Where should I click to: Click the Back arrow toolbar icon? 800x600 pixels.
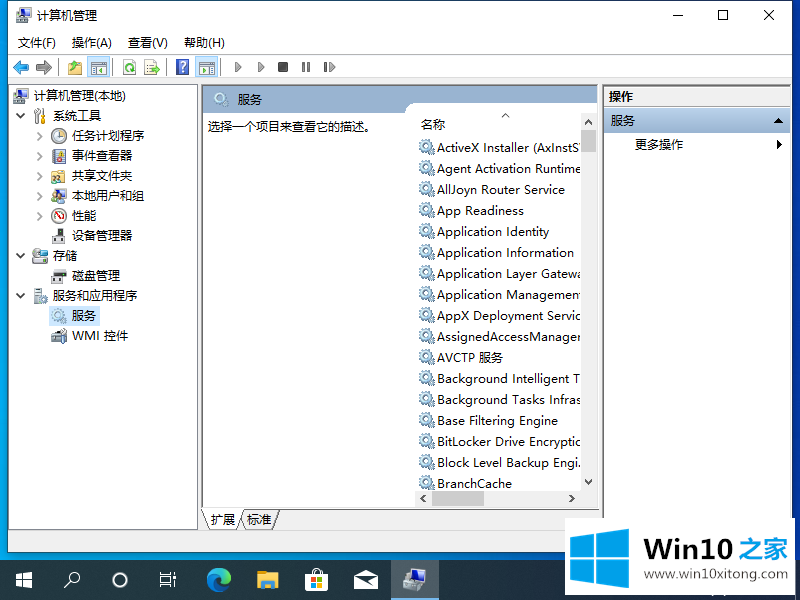[x=21, y=67]
